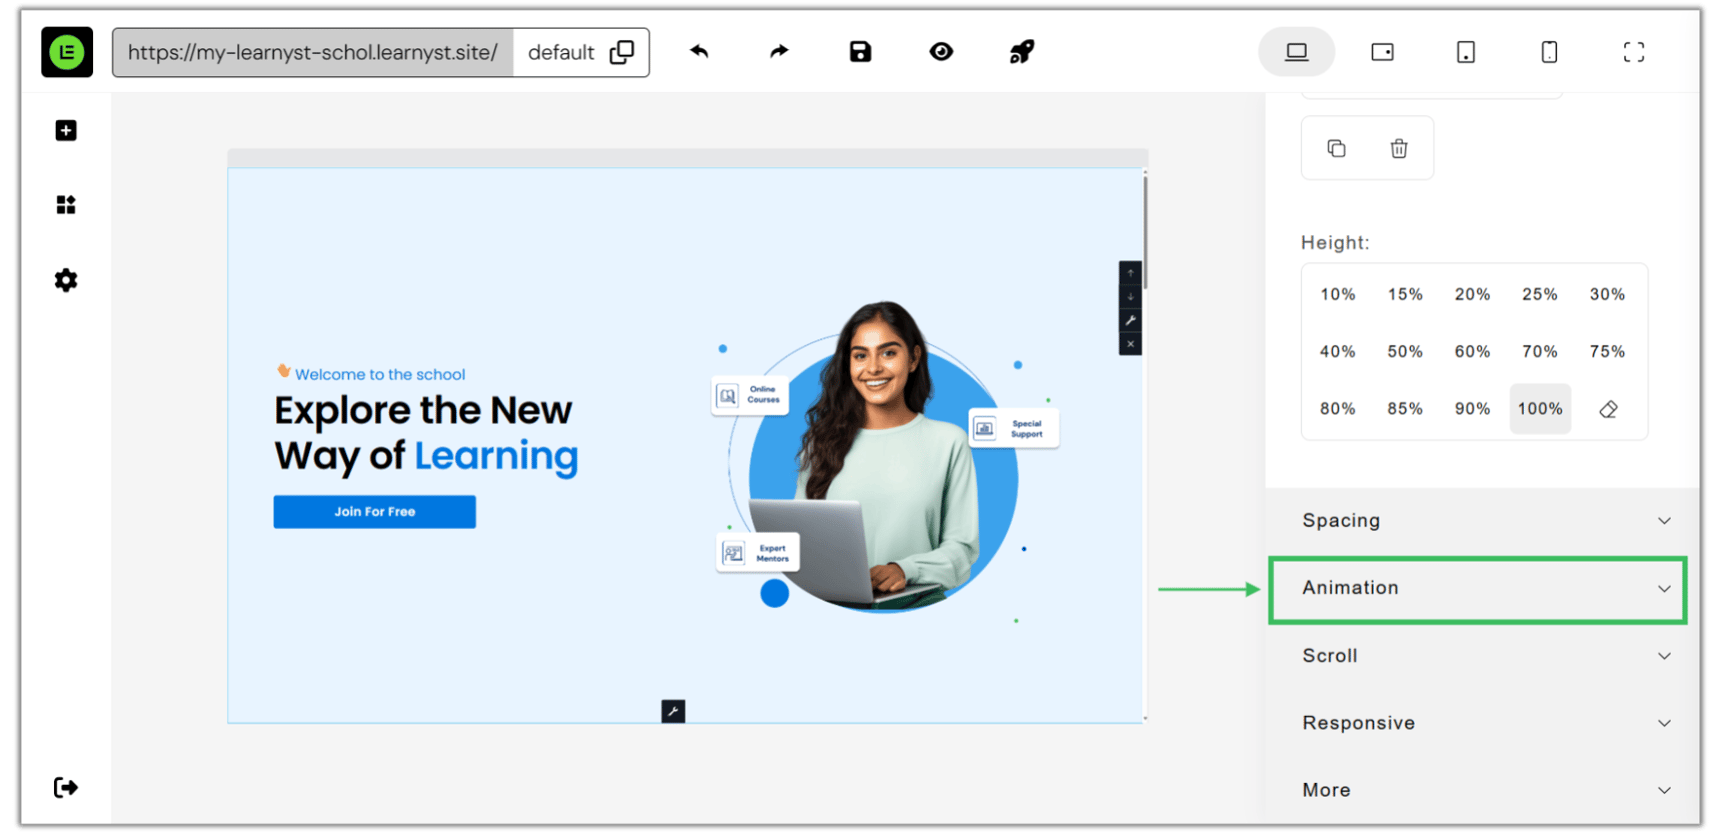Screen dimensions: 1720x834
Task: Open the default page selector
Action: (581, 52)
